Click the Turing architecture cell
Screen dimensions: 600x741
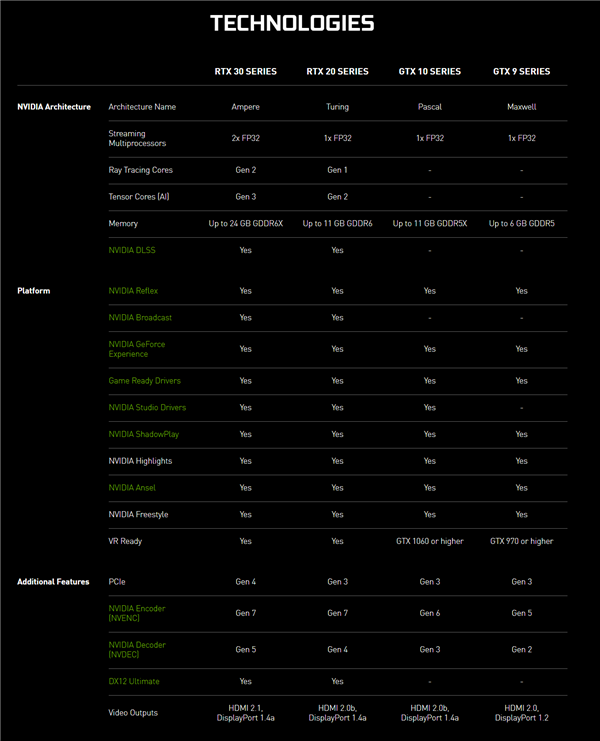337,107
